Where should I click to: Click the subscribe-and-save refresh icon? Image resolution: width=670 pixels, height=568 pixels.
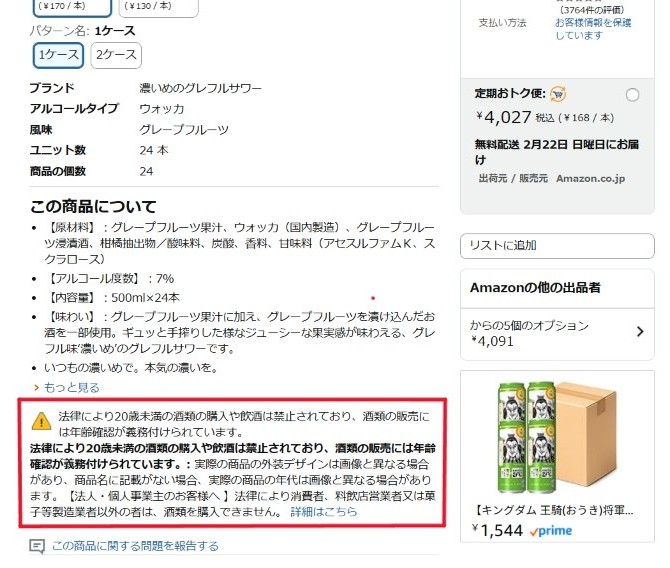click(x=558, y=94)
